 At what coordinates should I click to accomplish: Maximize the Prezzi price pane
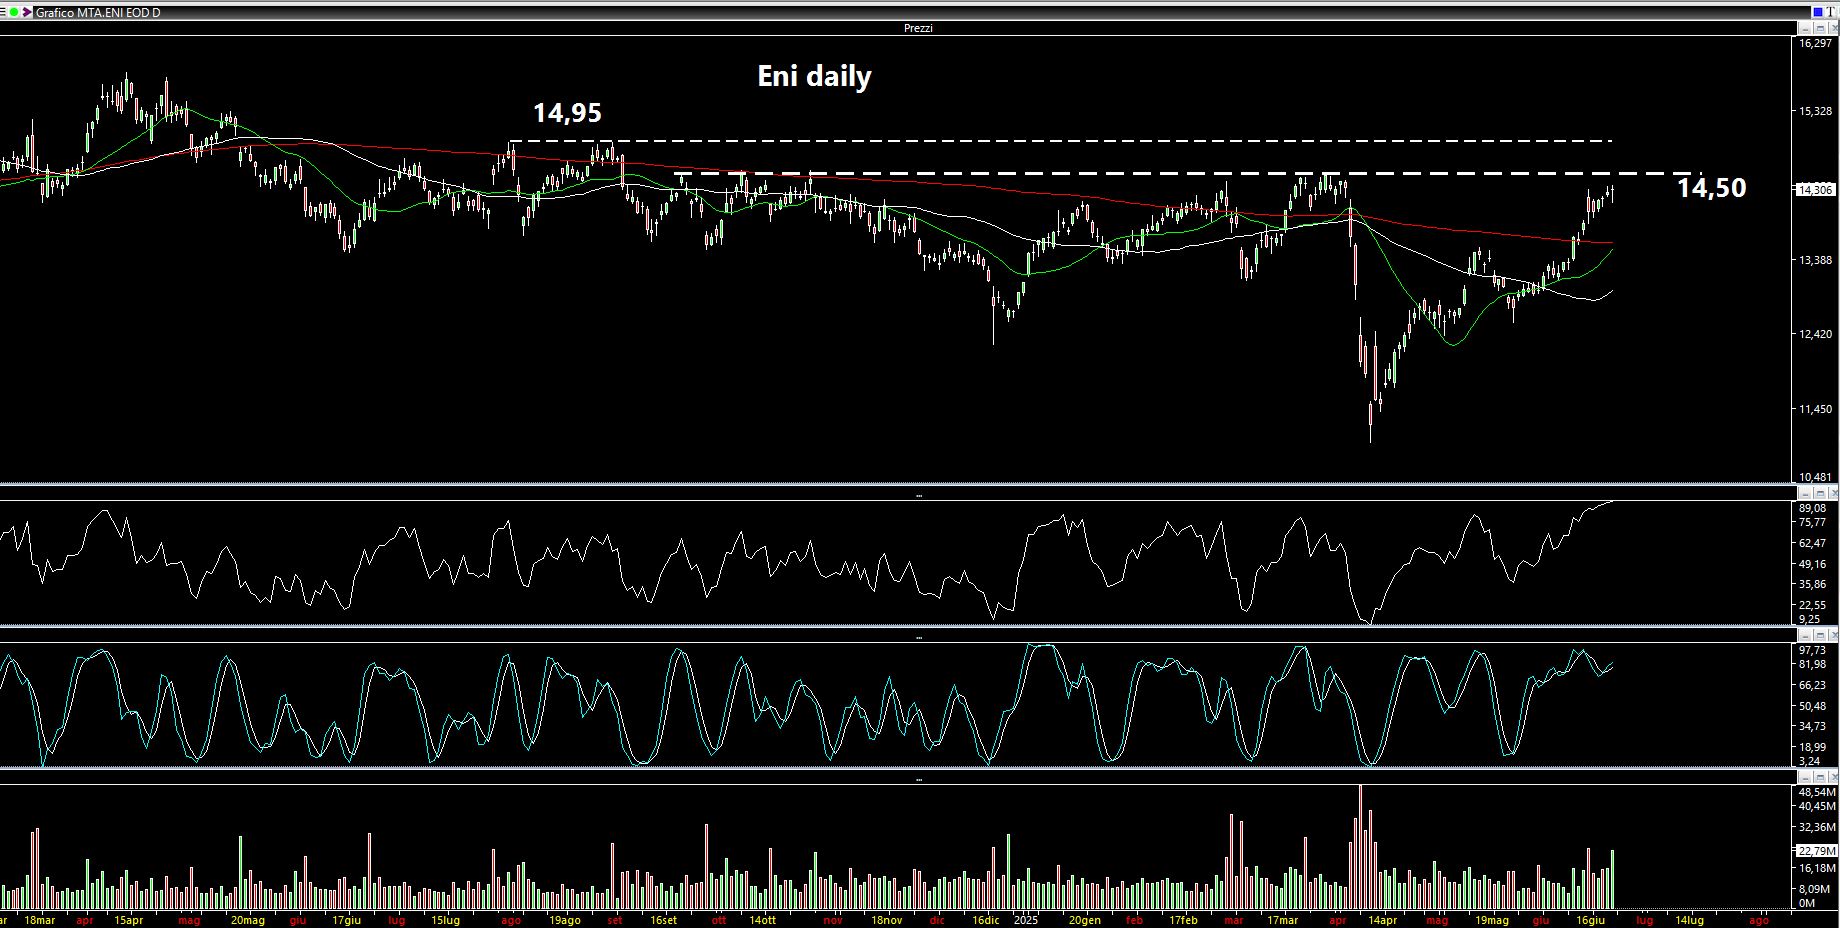(1820, 28)
